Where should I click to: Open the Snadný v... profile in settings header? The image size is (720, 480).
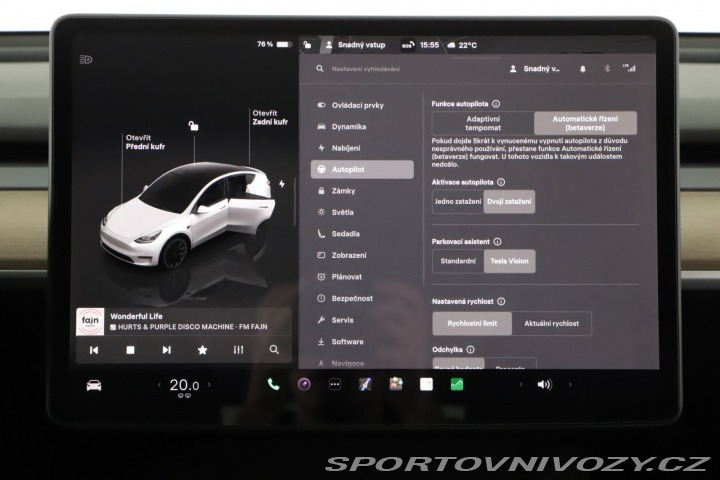click(x=535, y=69)
